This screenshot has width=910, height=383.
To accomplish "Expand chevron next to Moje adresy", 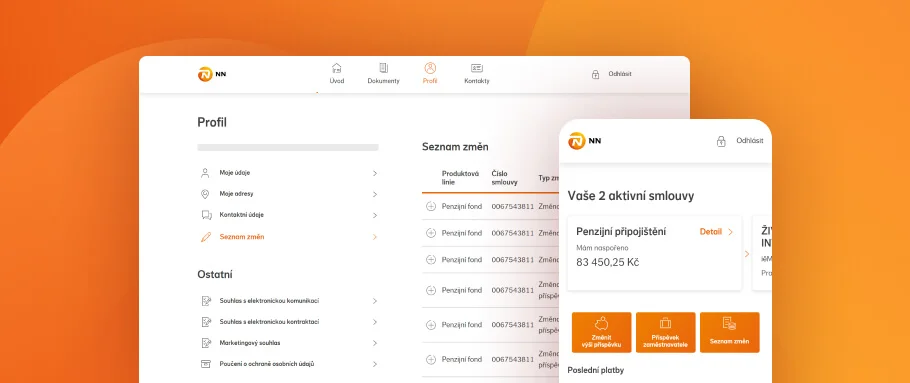I will coord(375,194).
